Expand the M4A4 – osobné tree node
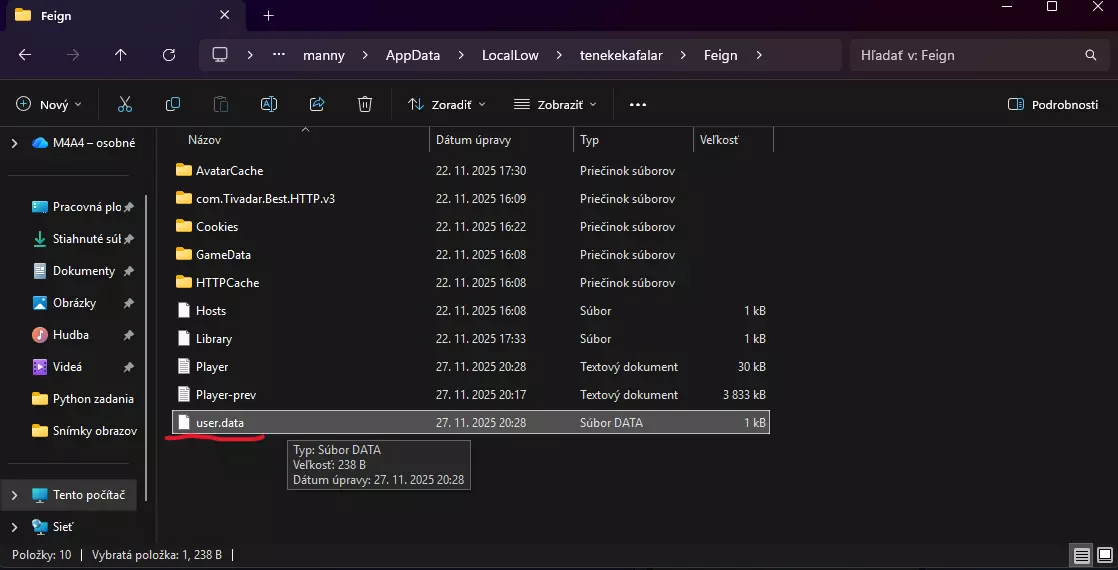Screen dimensions: 1118x570 tap(15, 143)
